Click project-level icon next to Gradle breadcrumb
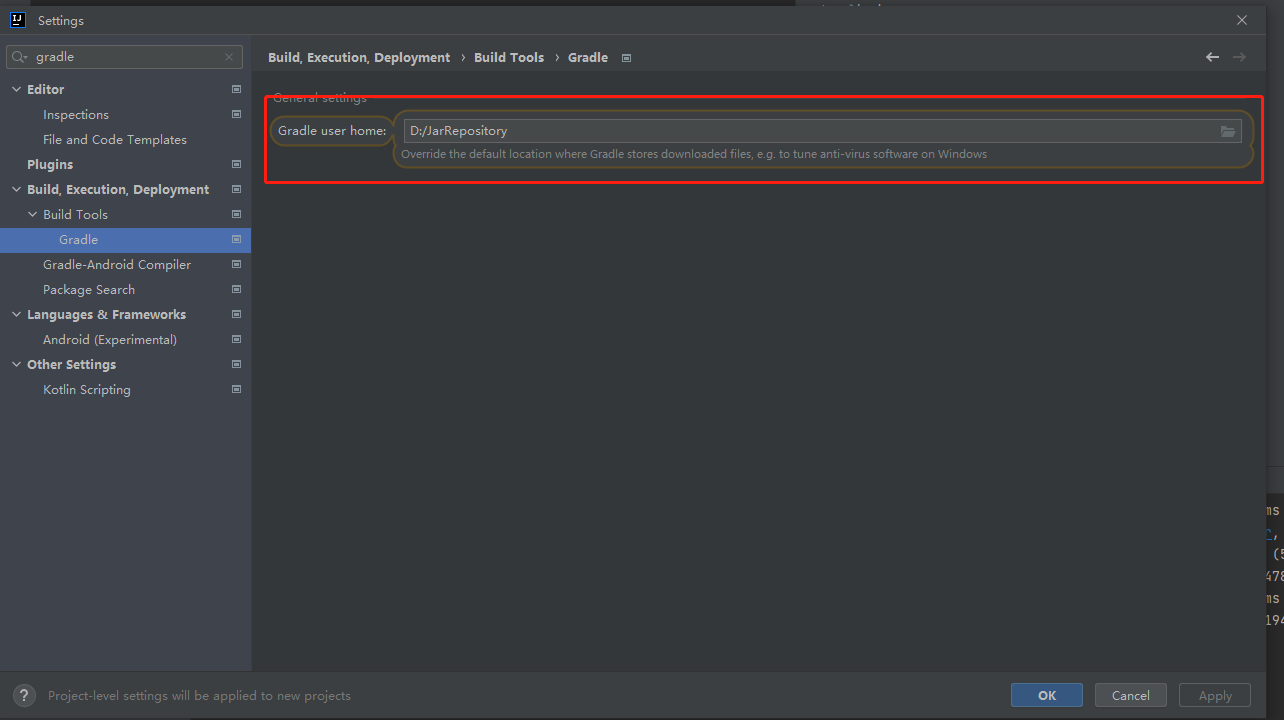 (x=626, y=58)
